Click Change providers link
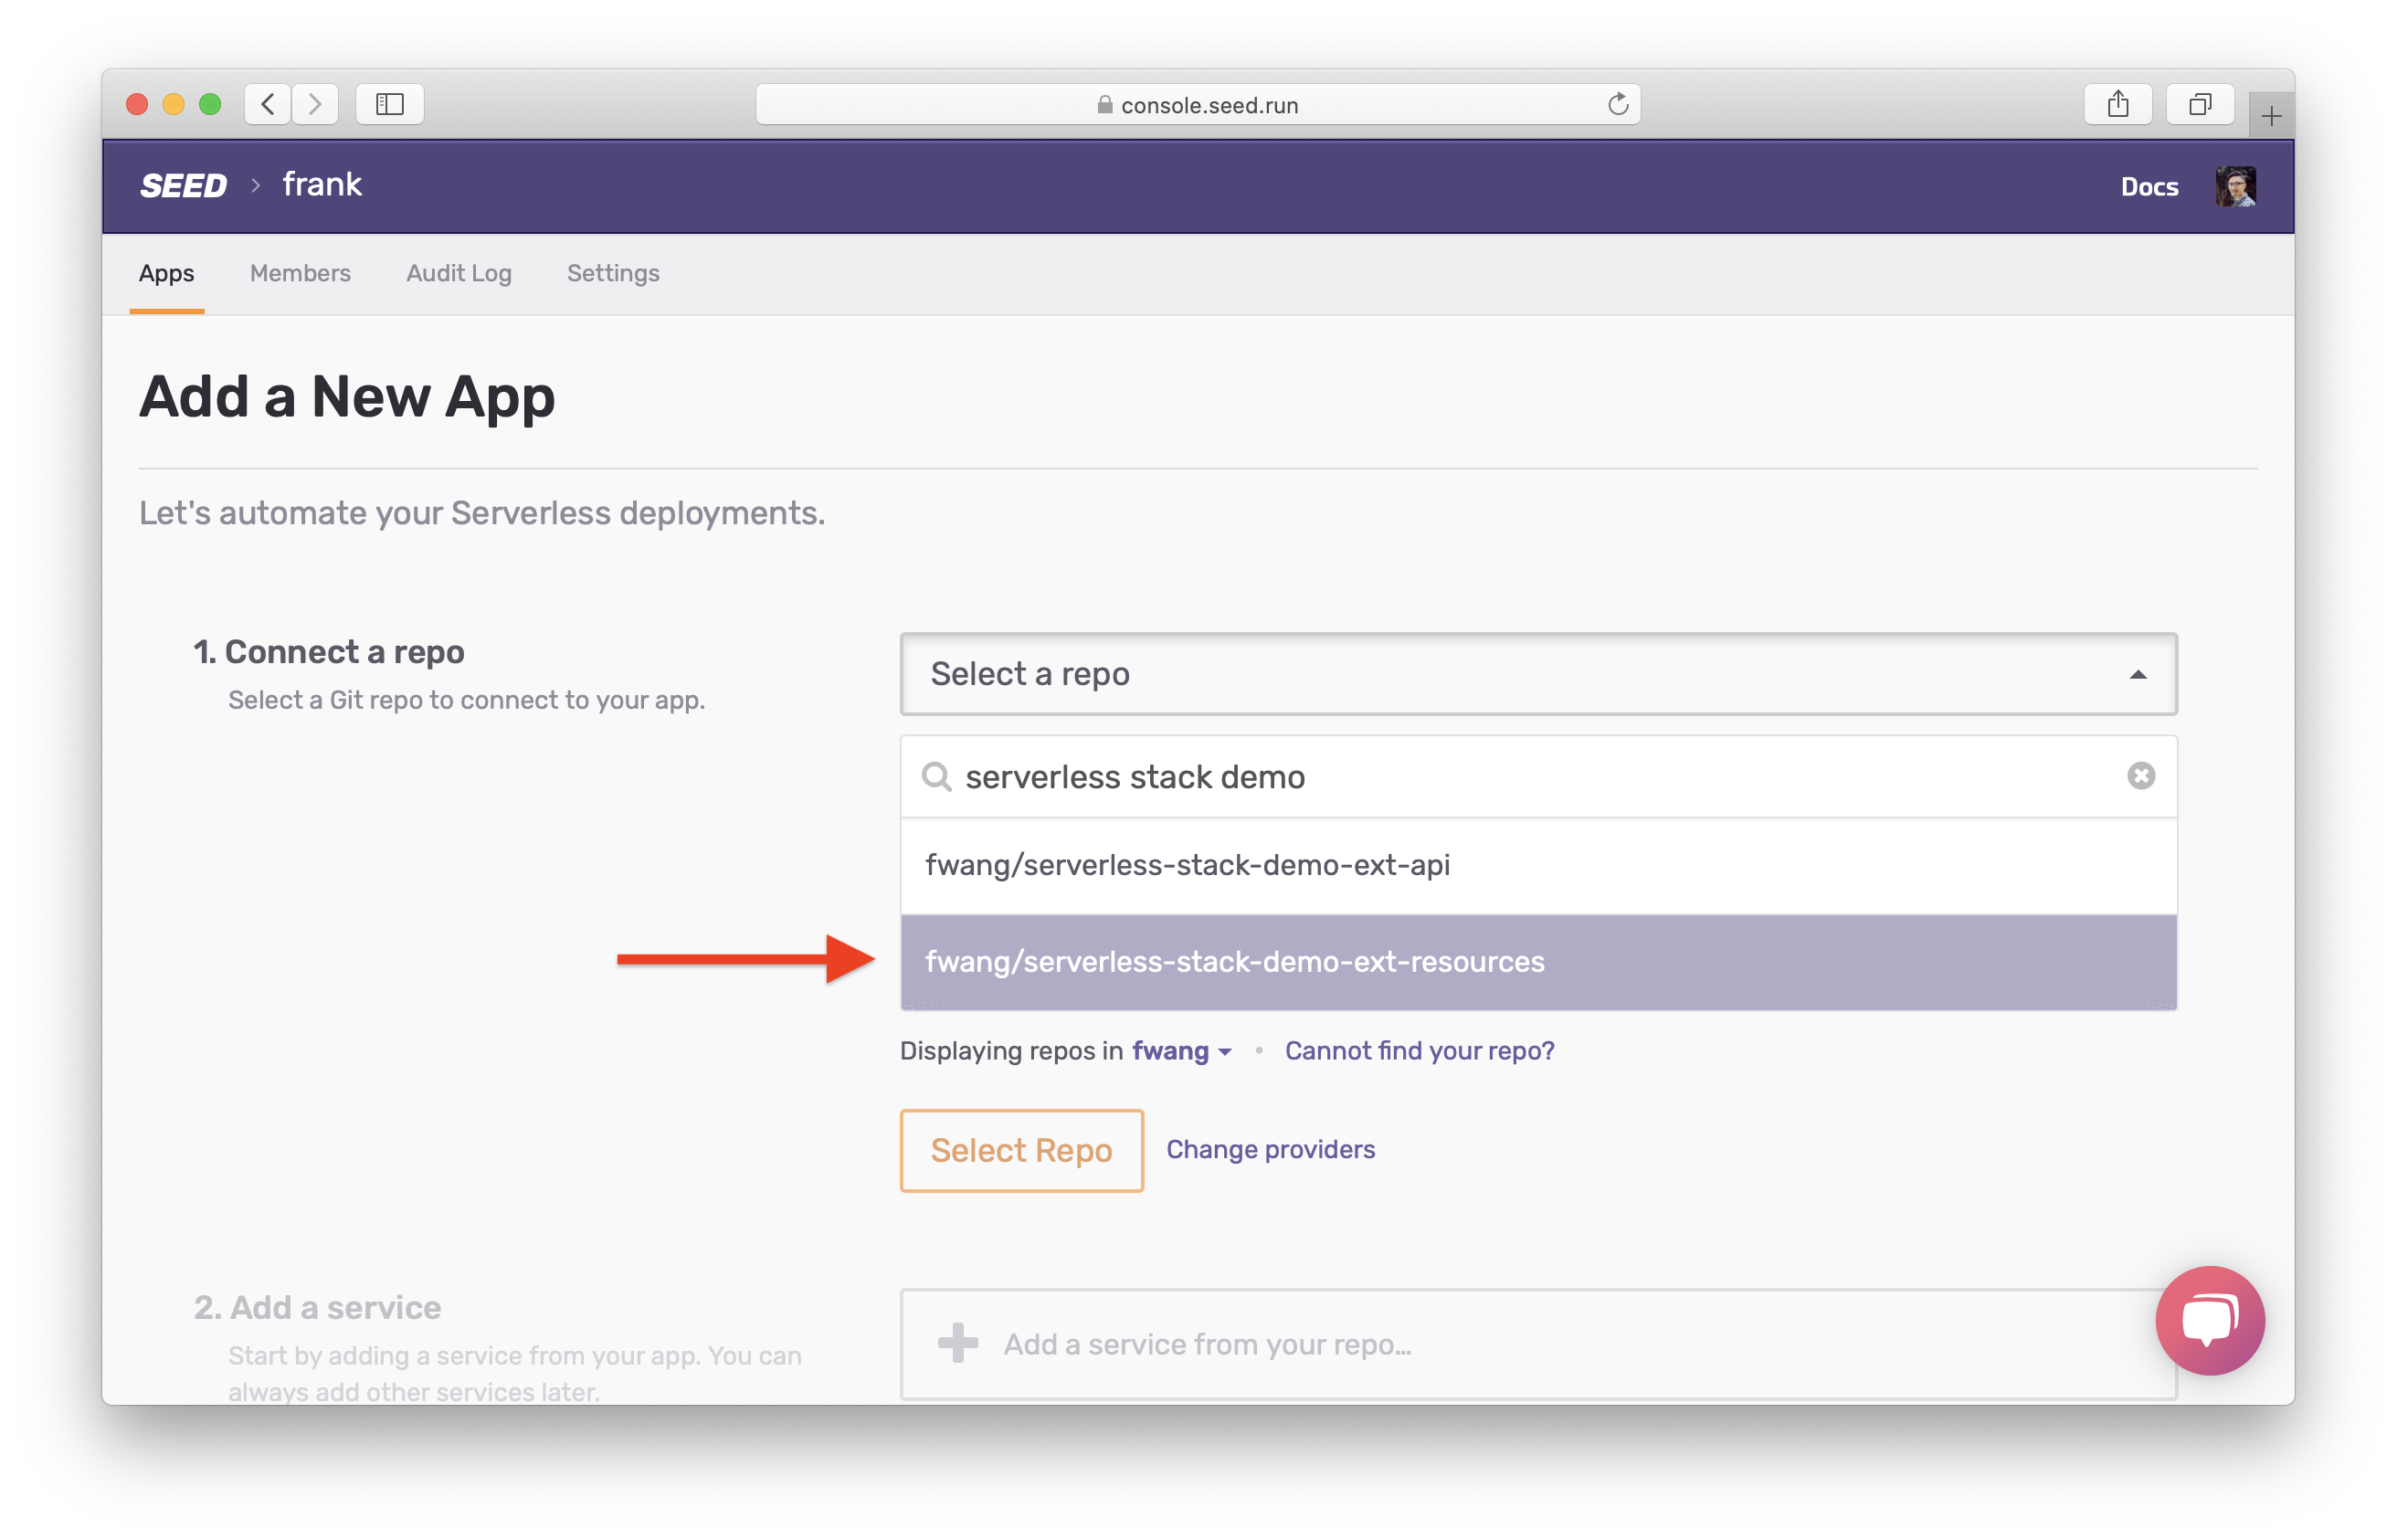 click(1270, 1150)
